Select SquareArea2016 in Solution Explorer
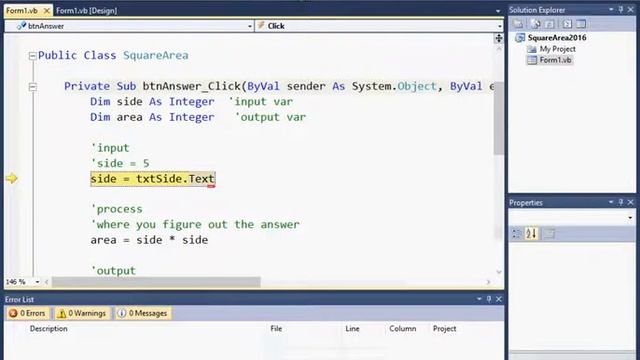 coord(557,38)
